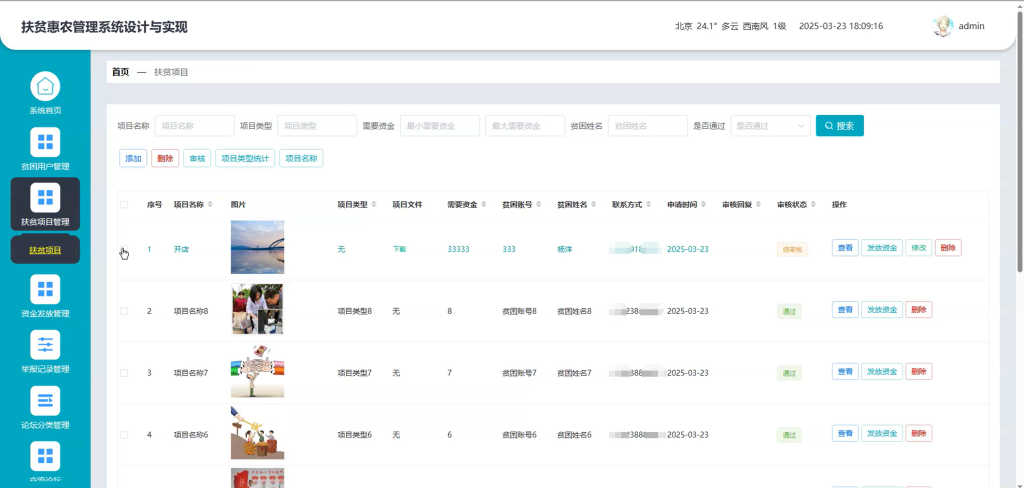The image size is (1024, 488).
Task: Click the 搜索 search button
Action: click(x=840, y=125)
